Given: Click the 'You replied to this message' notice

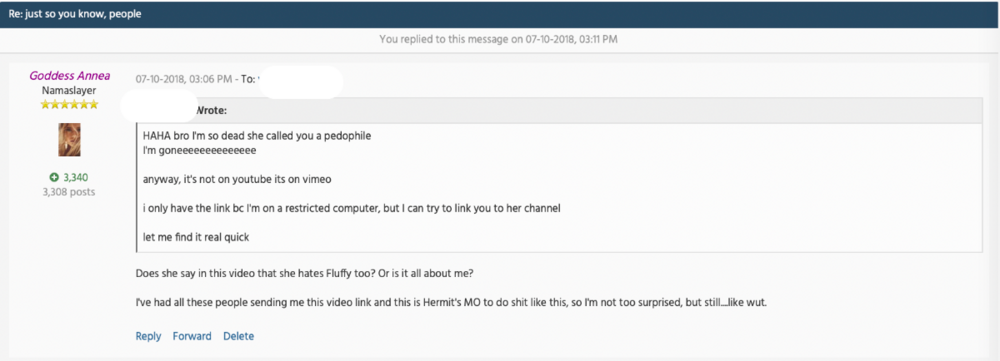Looking at the screenshot, I should pos(498,40).
